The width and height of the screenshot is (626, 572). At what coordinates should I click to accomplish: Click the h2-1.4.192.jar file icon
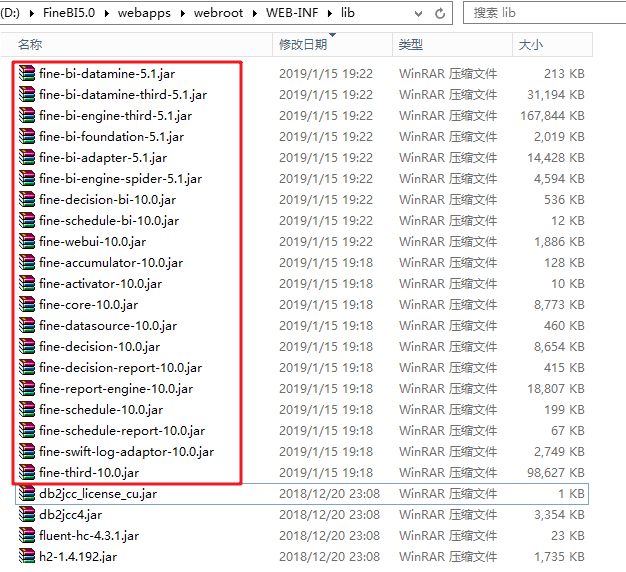(27, 556)
